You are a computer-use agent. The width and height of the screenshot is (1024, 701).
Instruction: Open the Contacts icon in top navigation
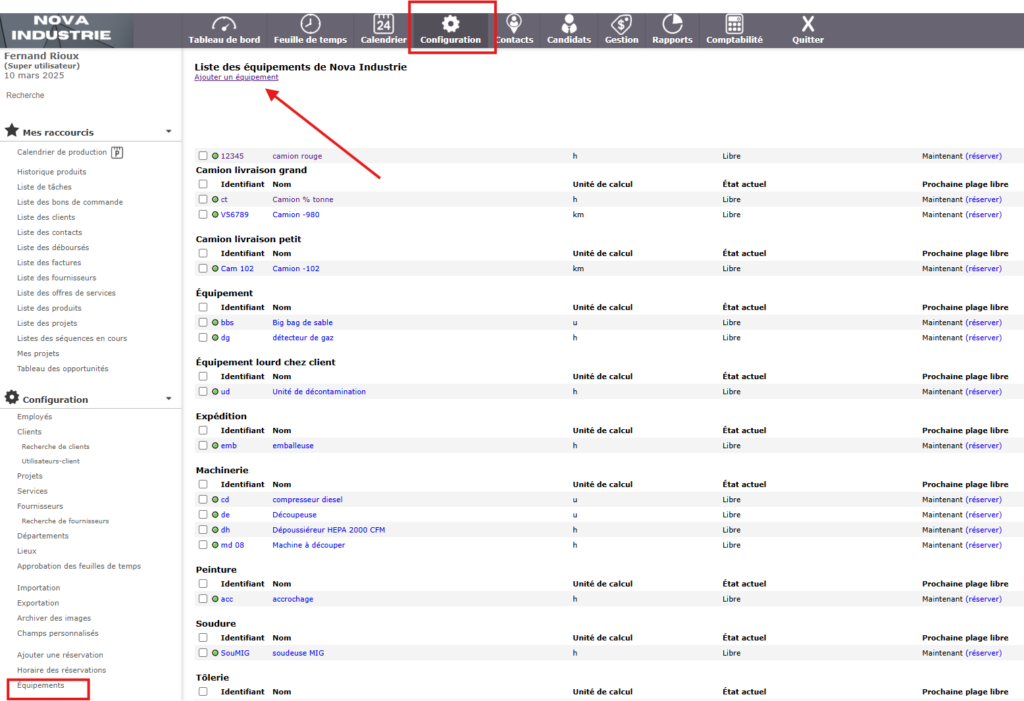pos(513,24)
